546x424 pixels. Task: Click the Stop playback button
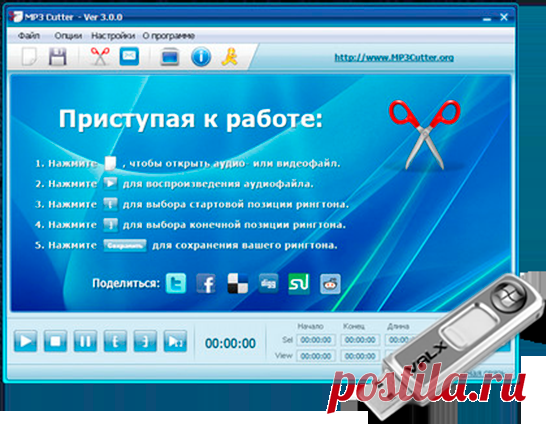[55, 341]
